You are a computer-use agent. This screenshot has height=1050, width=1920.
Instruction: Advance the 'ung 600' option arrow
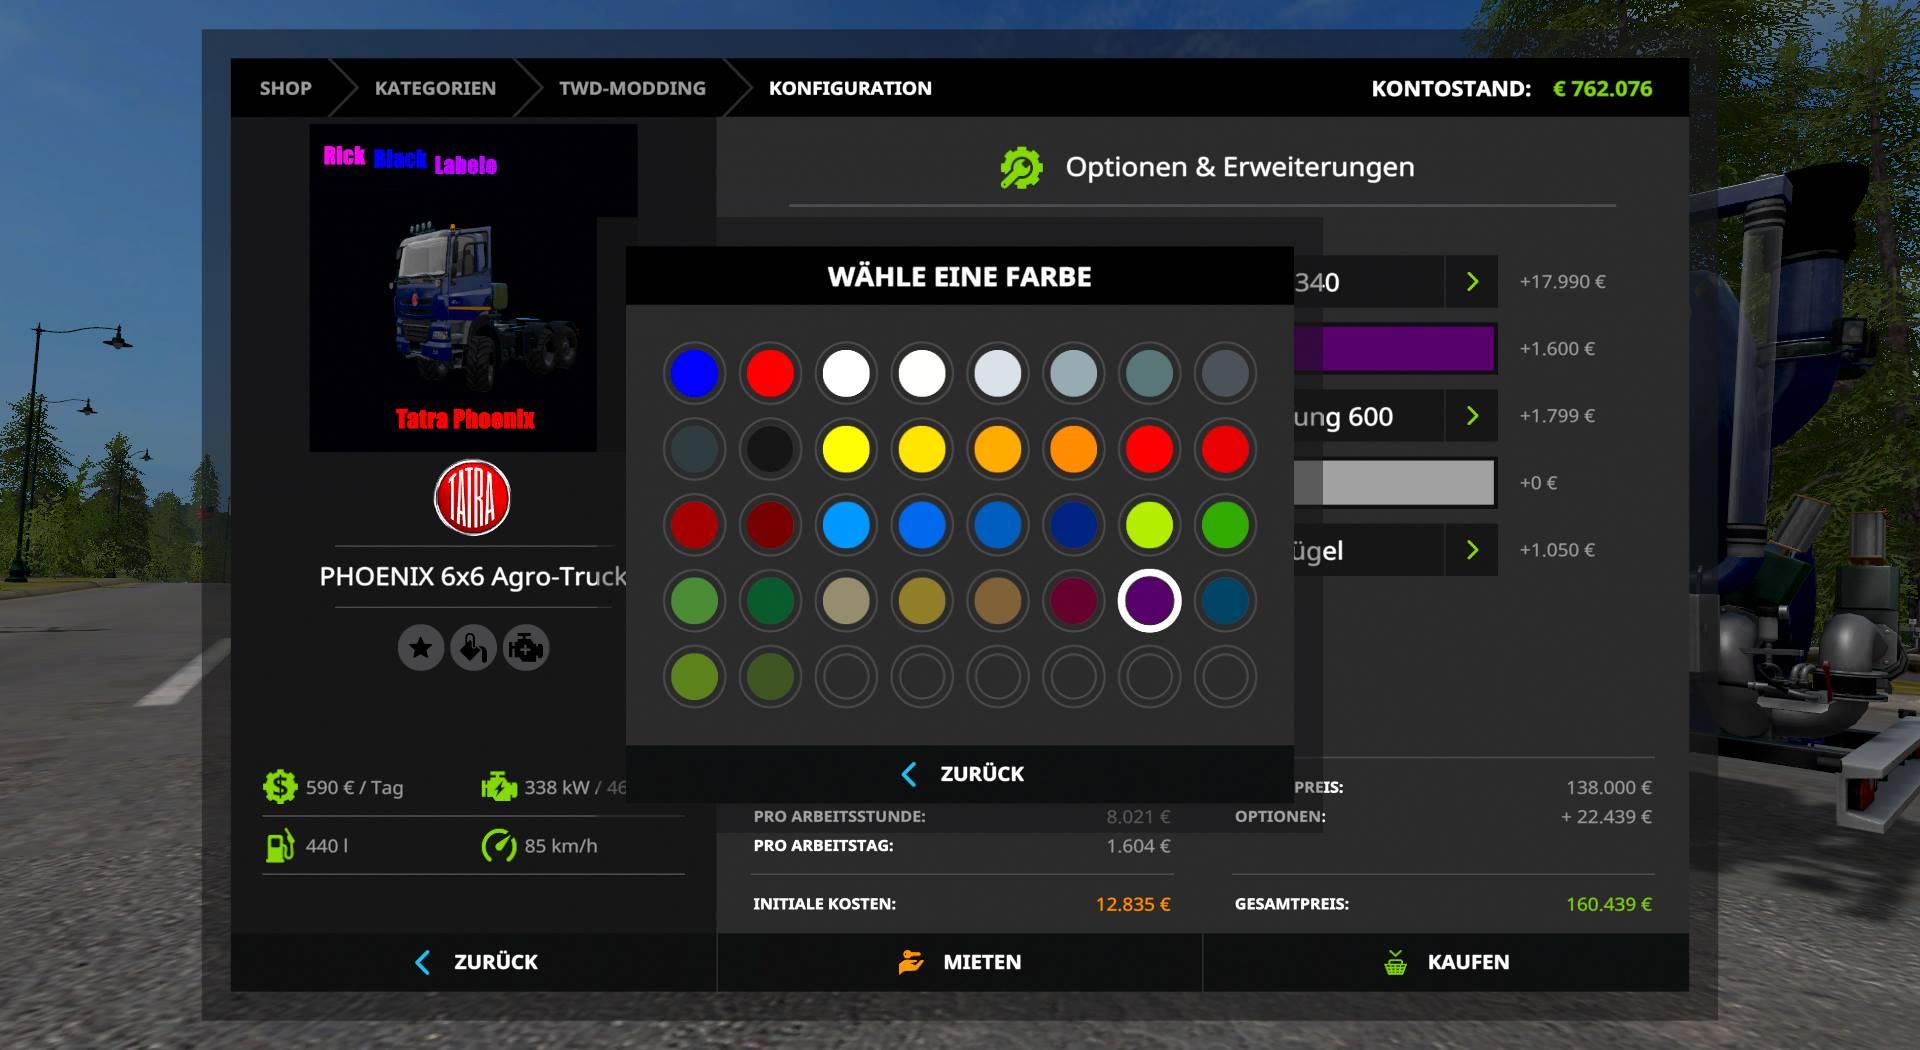(1472, 416)
